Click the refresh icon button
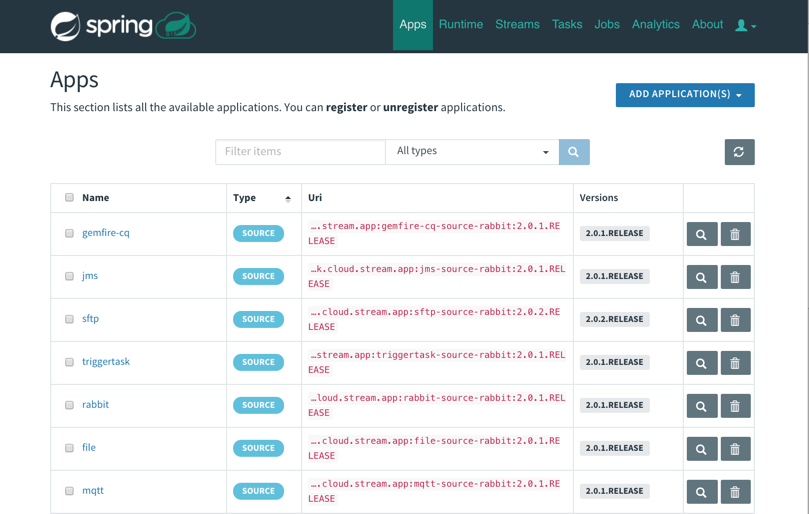The image size is (809, 514). [x=739, y=152]
